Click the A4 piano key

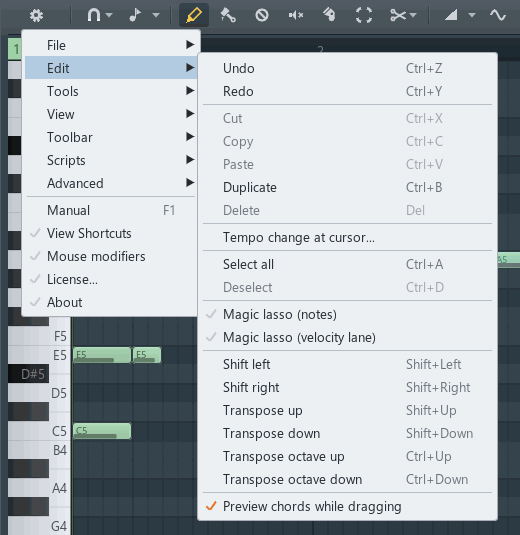[x=39, y=488]
